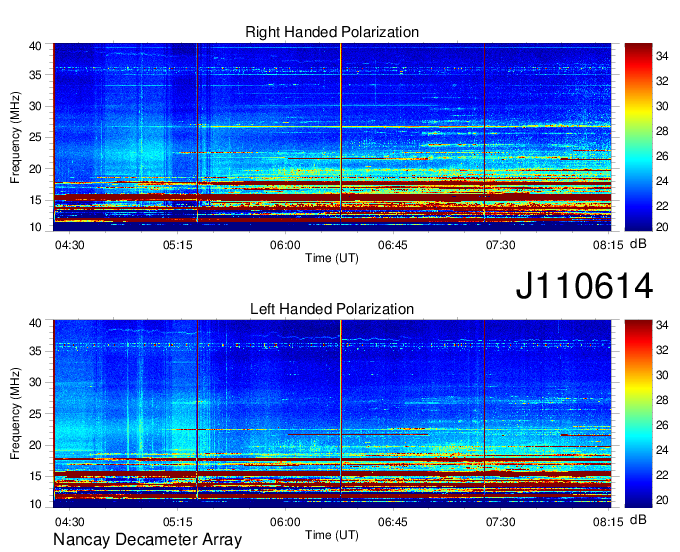Click the Right Handed spectrogram image
680x552 pixels.
(x=332, y=137)
